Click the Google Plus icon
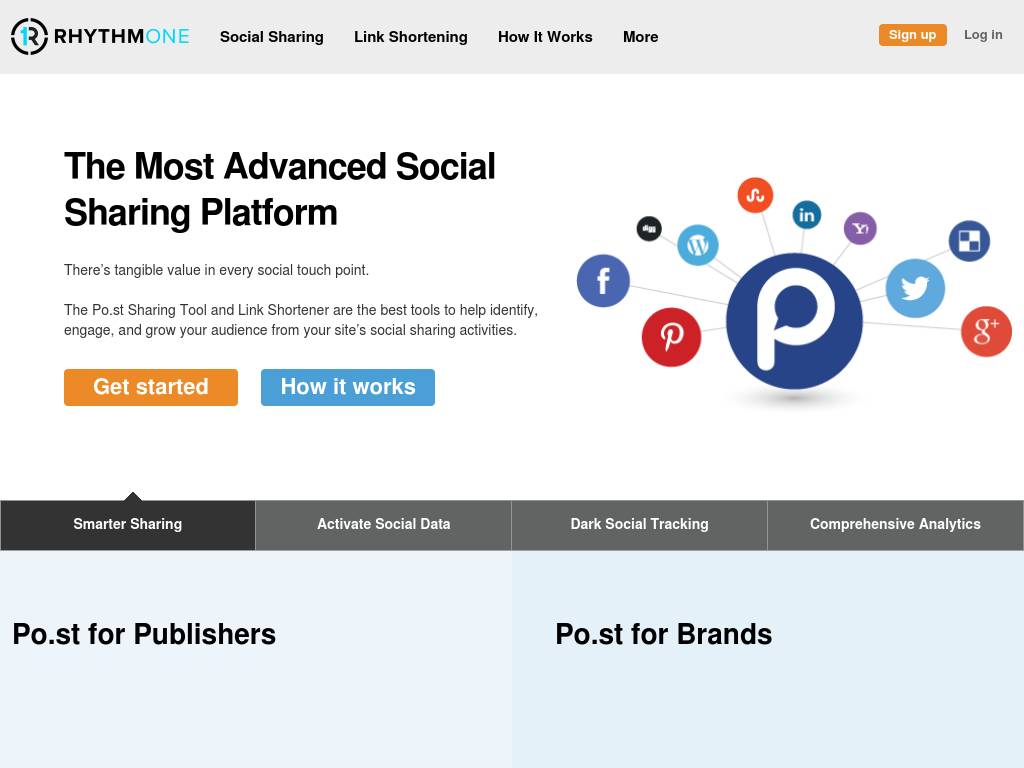Viewport: 1024px width, 768px height. pyautogui.click(x=986, y=331)
